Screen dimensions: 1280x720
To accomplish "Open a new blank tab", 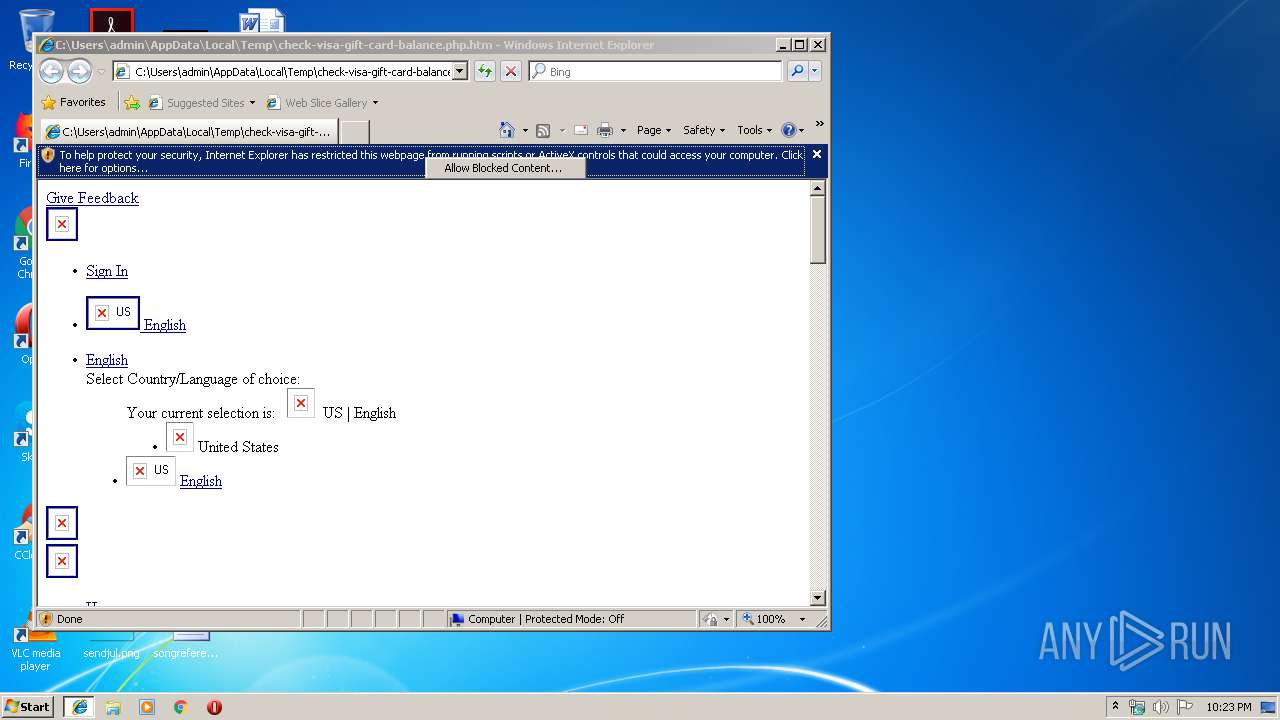I will coord(355,131).
